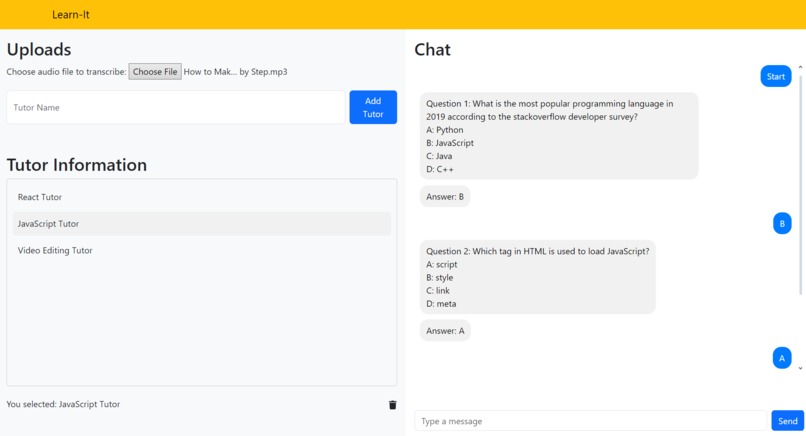Delete selected tutor with trash icon
The height and width of the screenshot is (436, 806).
pyautogui.click(x=393, y=405)
